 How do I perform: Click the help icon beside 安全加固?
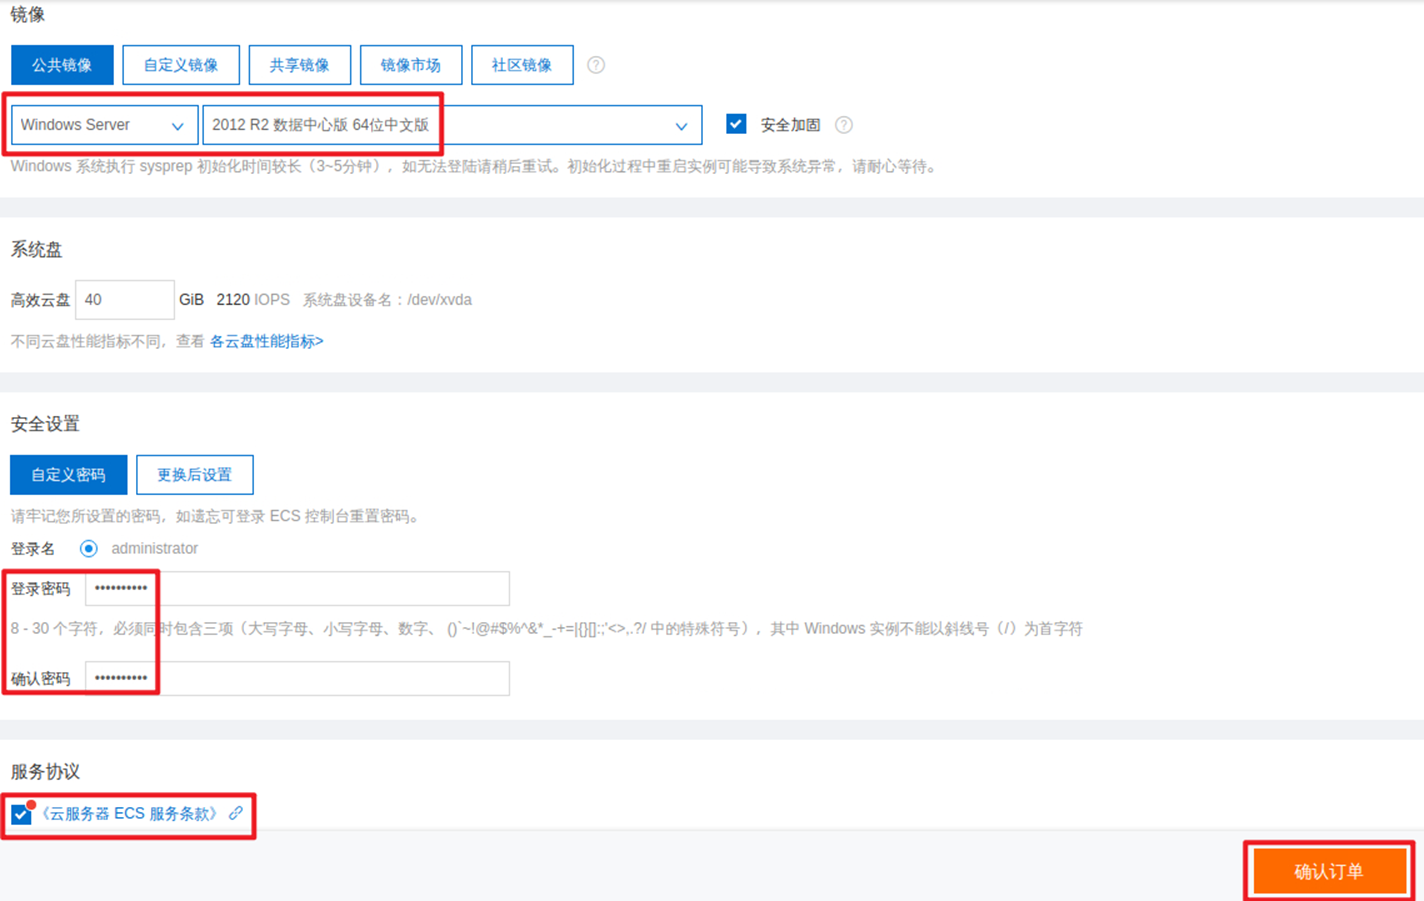point(844,125)
